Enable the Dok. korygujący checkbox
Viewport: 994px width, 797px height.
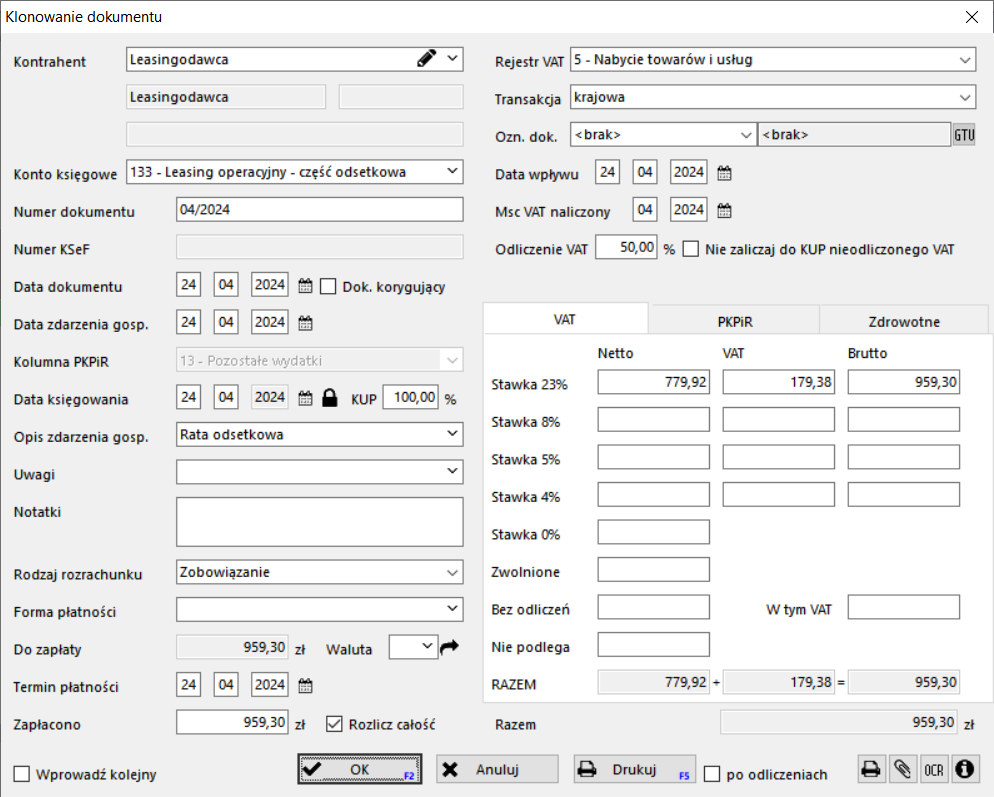(328, 286)
